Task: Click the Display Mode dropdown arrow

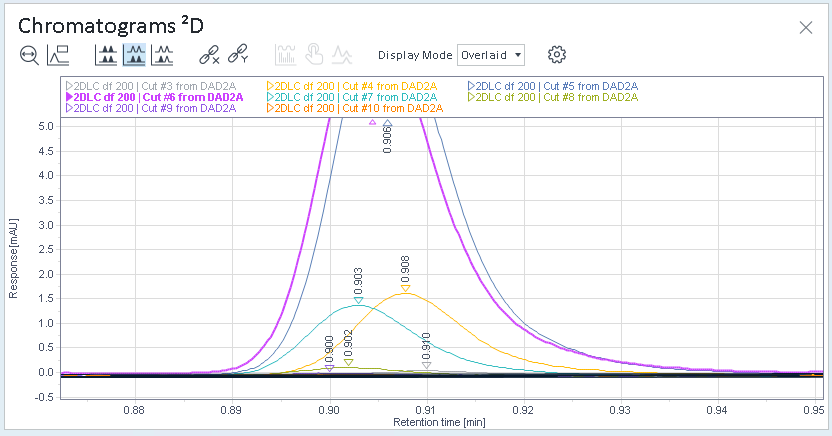Action: [518, 55]
